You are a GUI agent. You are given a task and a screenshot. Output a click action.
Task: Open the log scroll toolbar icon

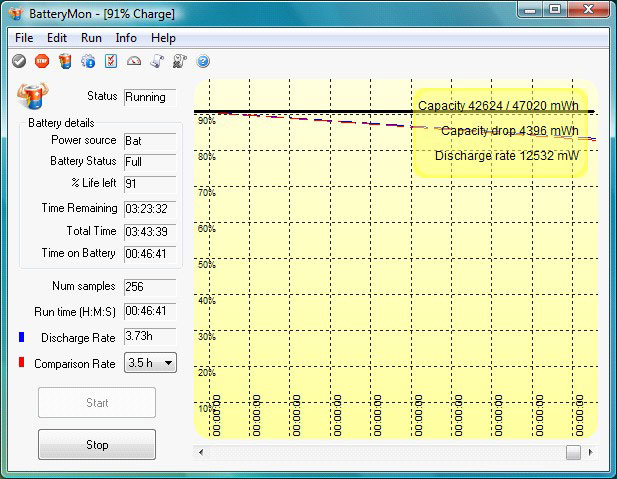click(157, 61)
